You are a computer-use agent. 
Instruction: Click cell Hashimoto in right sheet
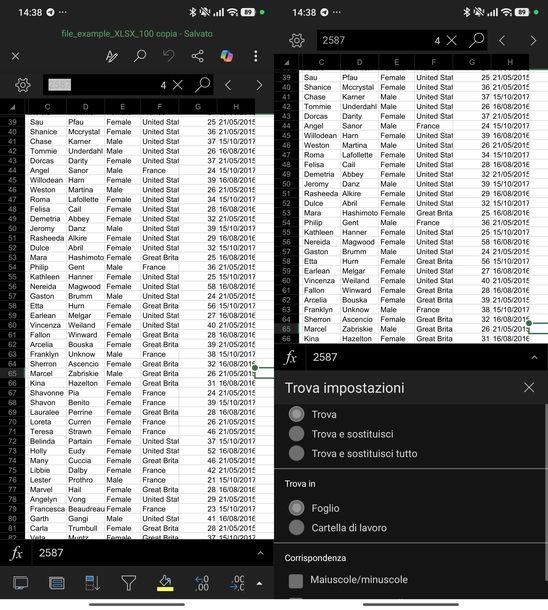(x=360, y=213)
